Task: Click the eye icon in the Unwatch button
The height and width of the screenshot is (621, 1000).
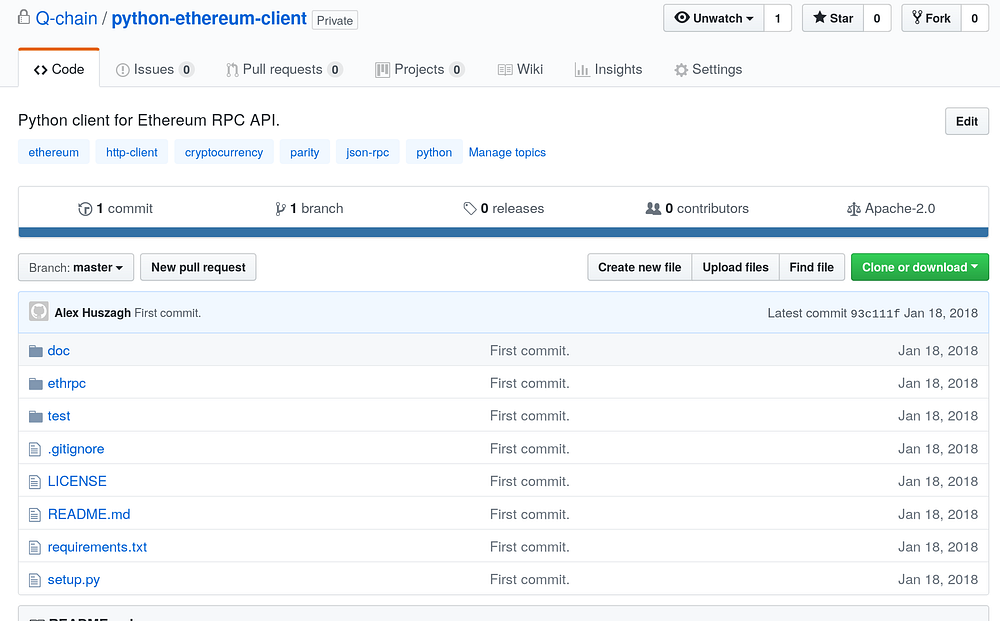Action: click(682, 17)
